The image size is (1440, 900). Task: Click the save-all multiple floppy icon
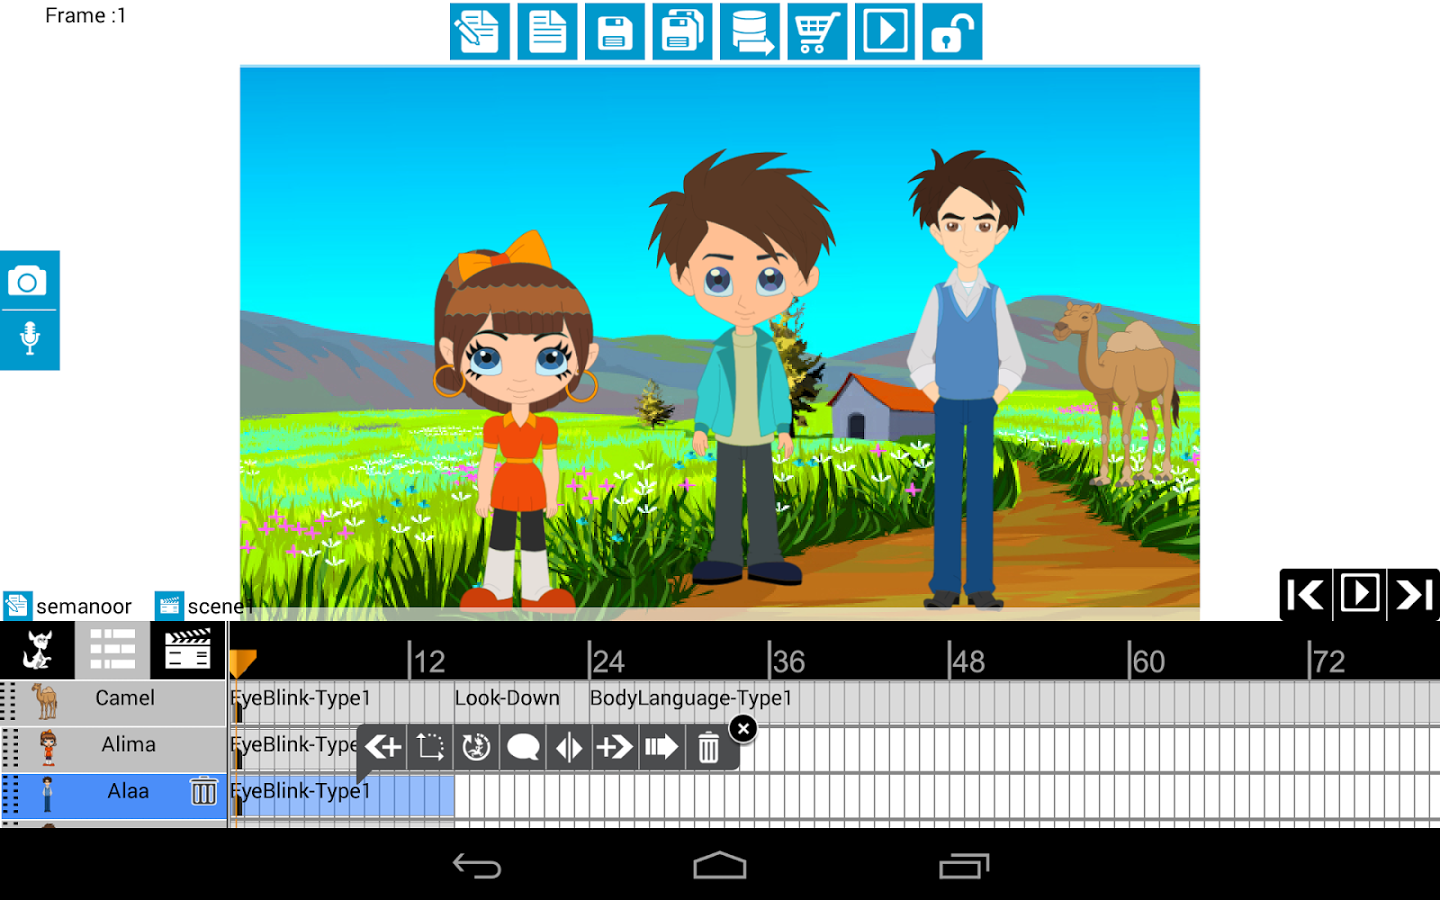click(x=682, y=32)
